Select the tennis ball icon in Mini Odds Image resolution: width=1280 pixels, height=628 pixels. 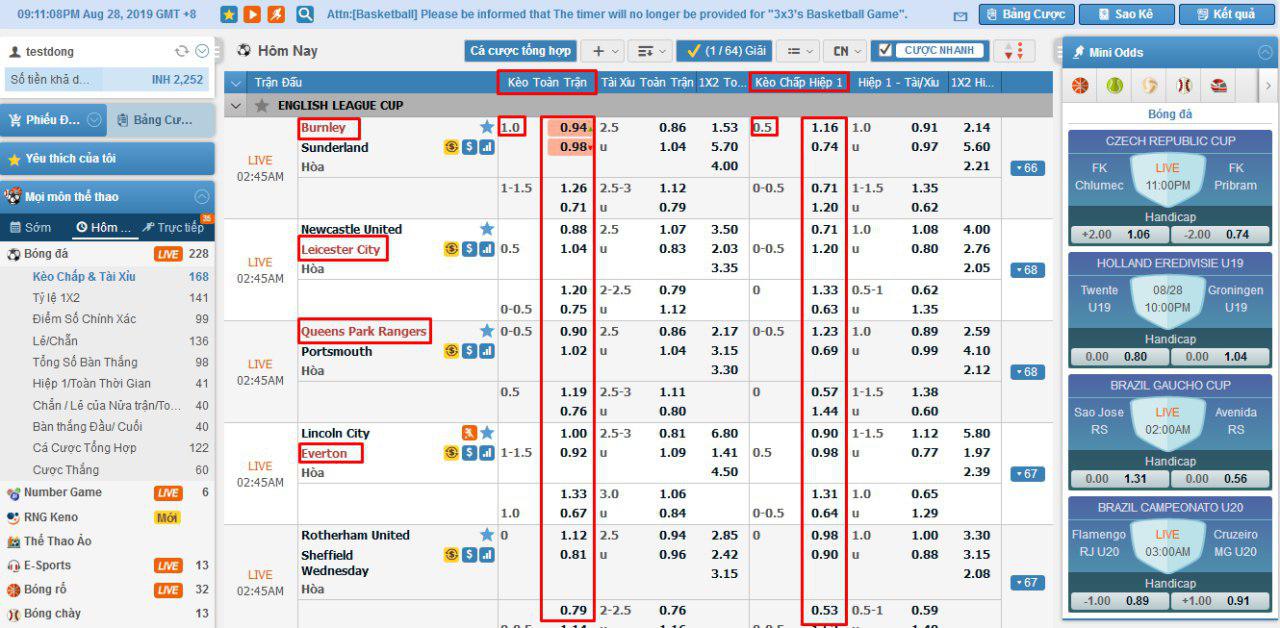coord(1114,86)
